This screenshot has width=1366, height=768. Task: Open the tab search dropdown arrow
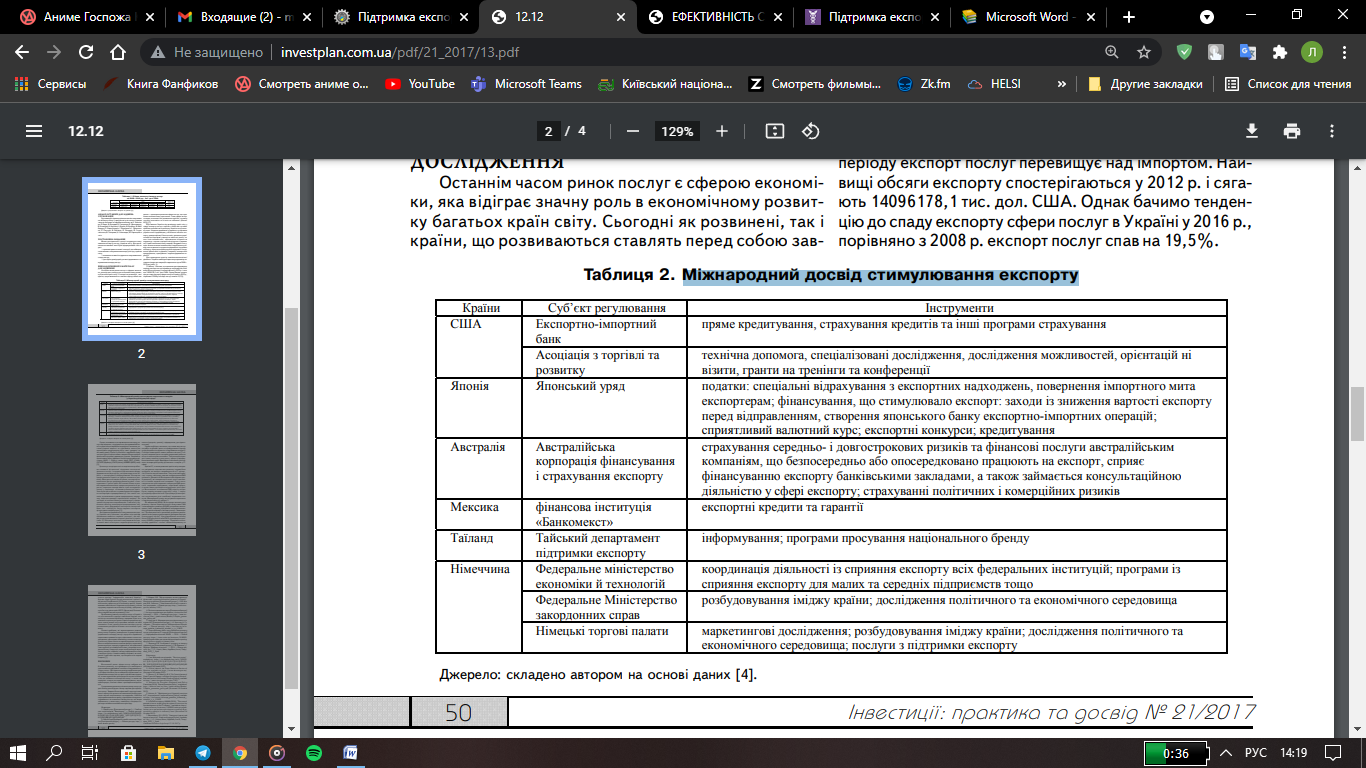[x=1207, y=17]
